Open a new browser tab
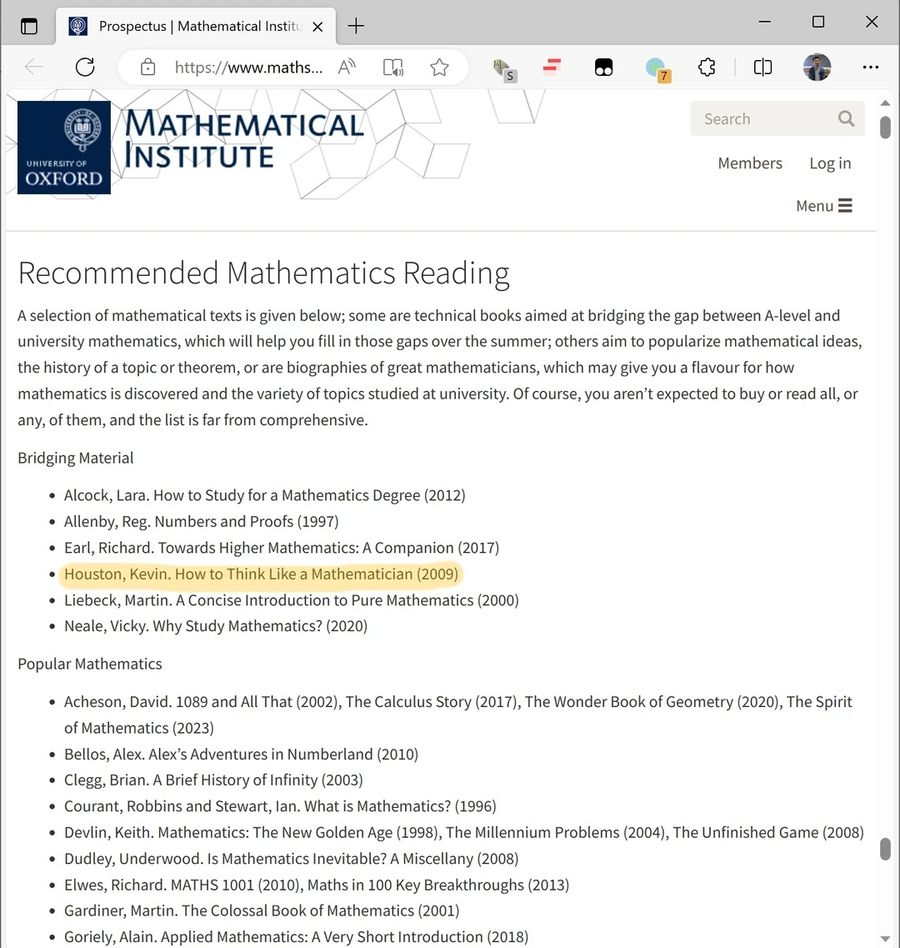 [x=356, y=26]
